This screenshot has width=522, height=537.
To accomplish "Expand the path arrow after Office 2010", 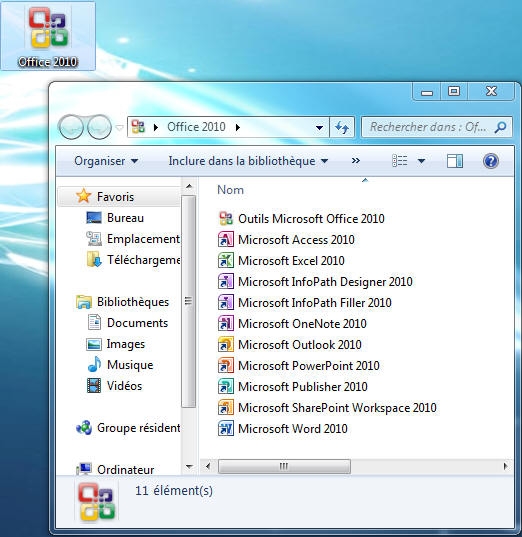I will (x=238, y=127).
